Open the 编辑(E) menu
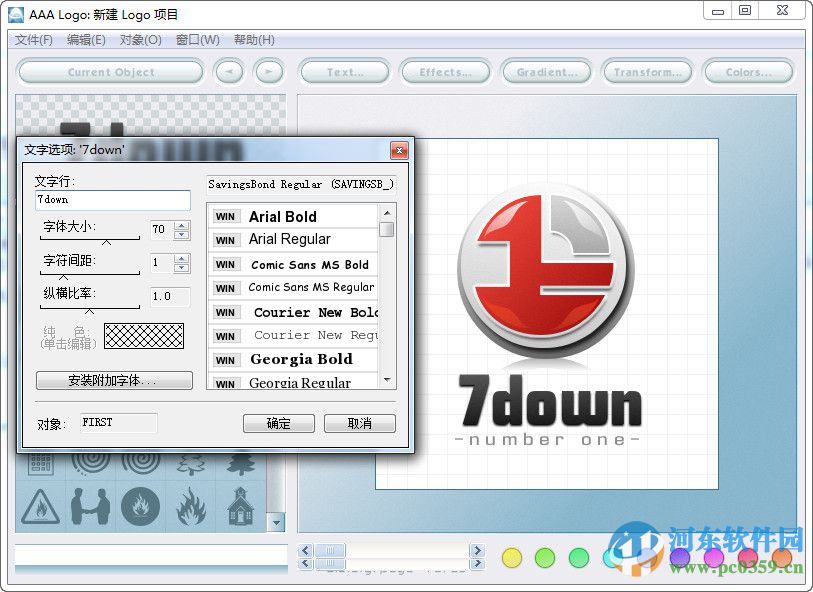 [x=86, y=40]
